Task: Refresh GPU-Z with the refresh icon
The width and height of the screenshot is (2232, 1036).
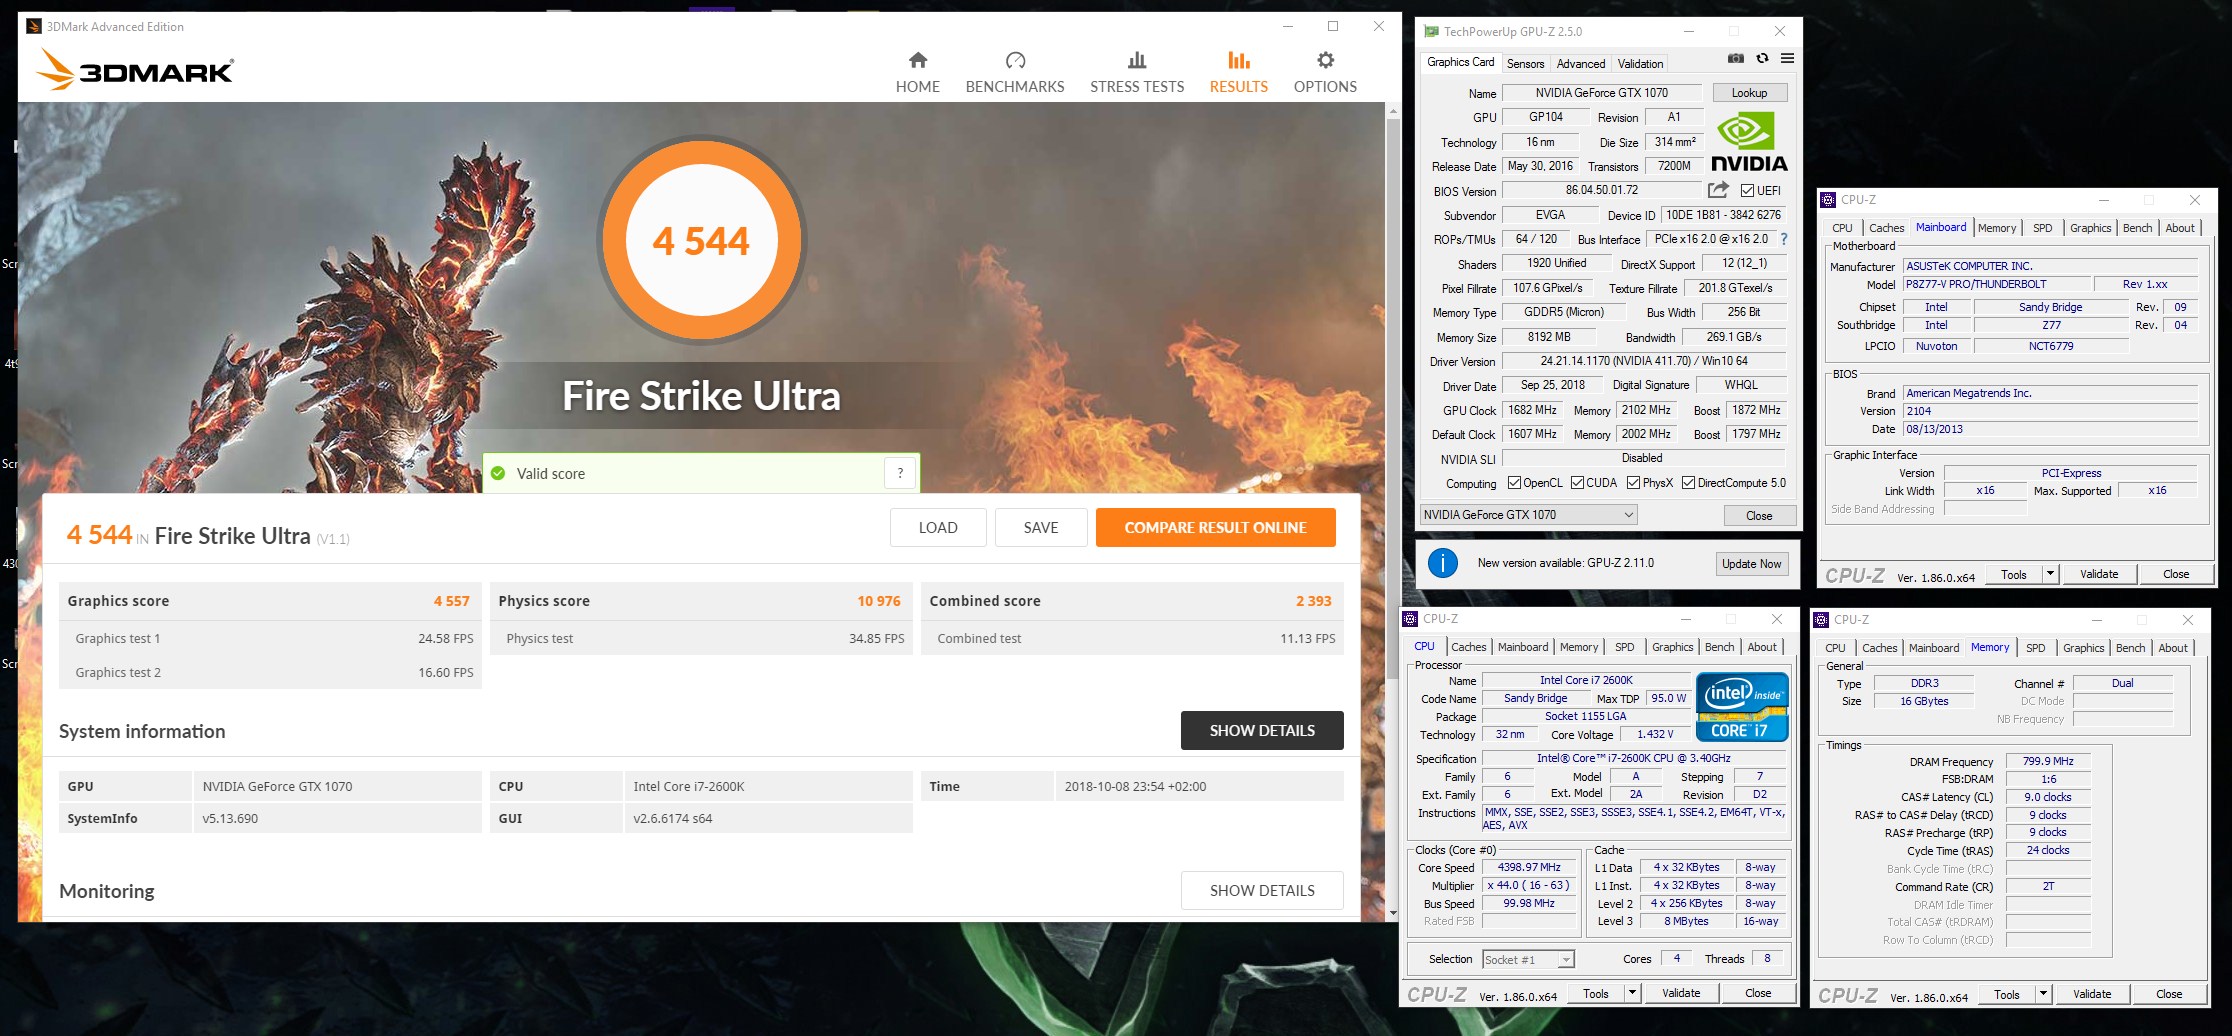Action: [1762, 59]
